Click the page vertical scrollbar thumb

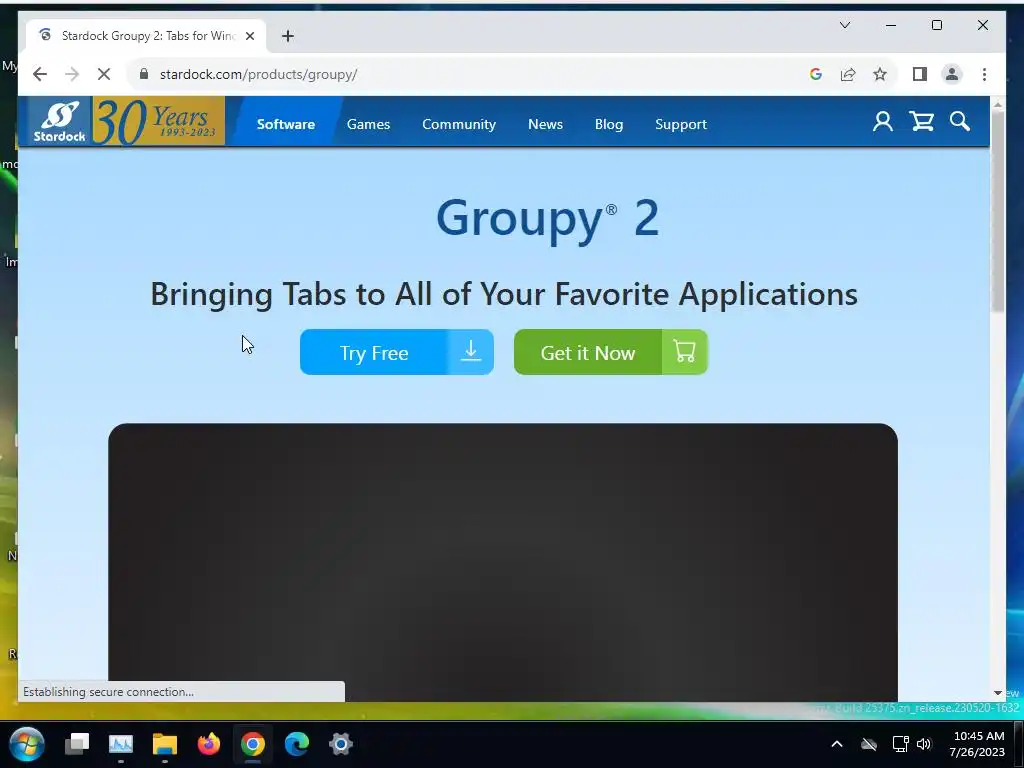pyautogui.click(x=997, y=211)
